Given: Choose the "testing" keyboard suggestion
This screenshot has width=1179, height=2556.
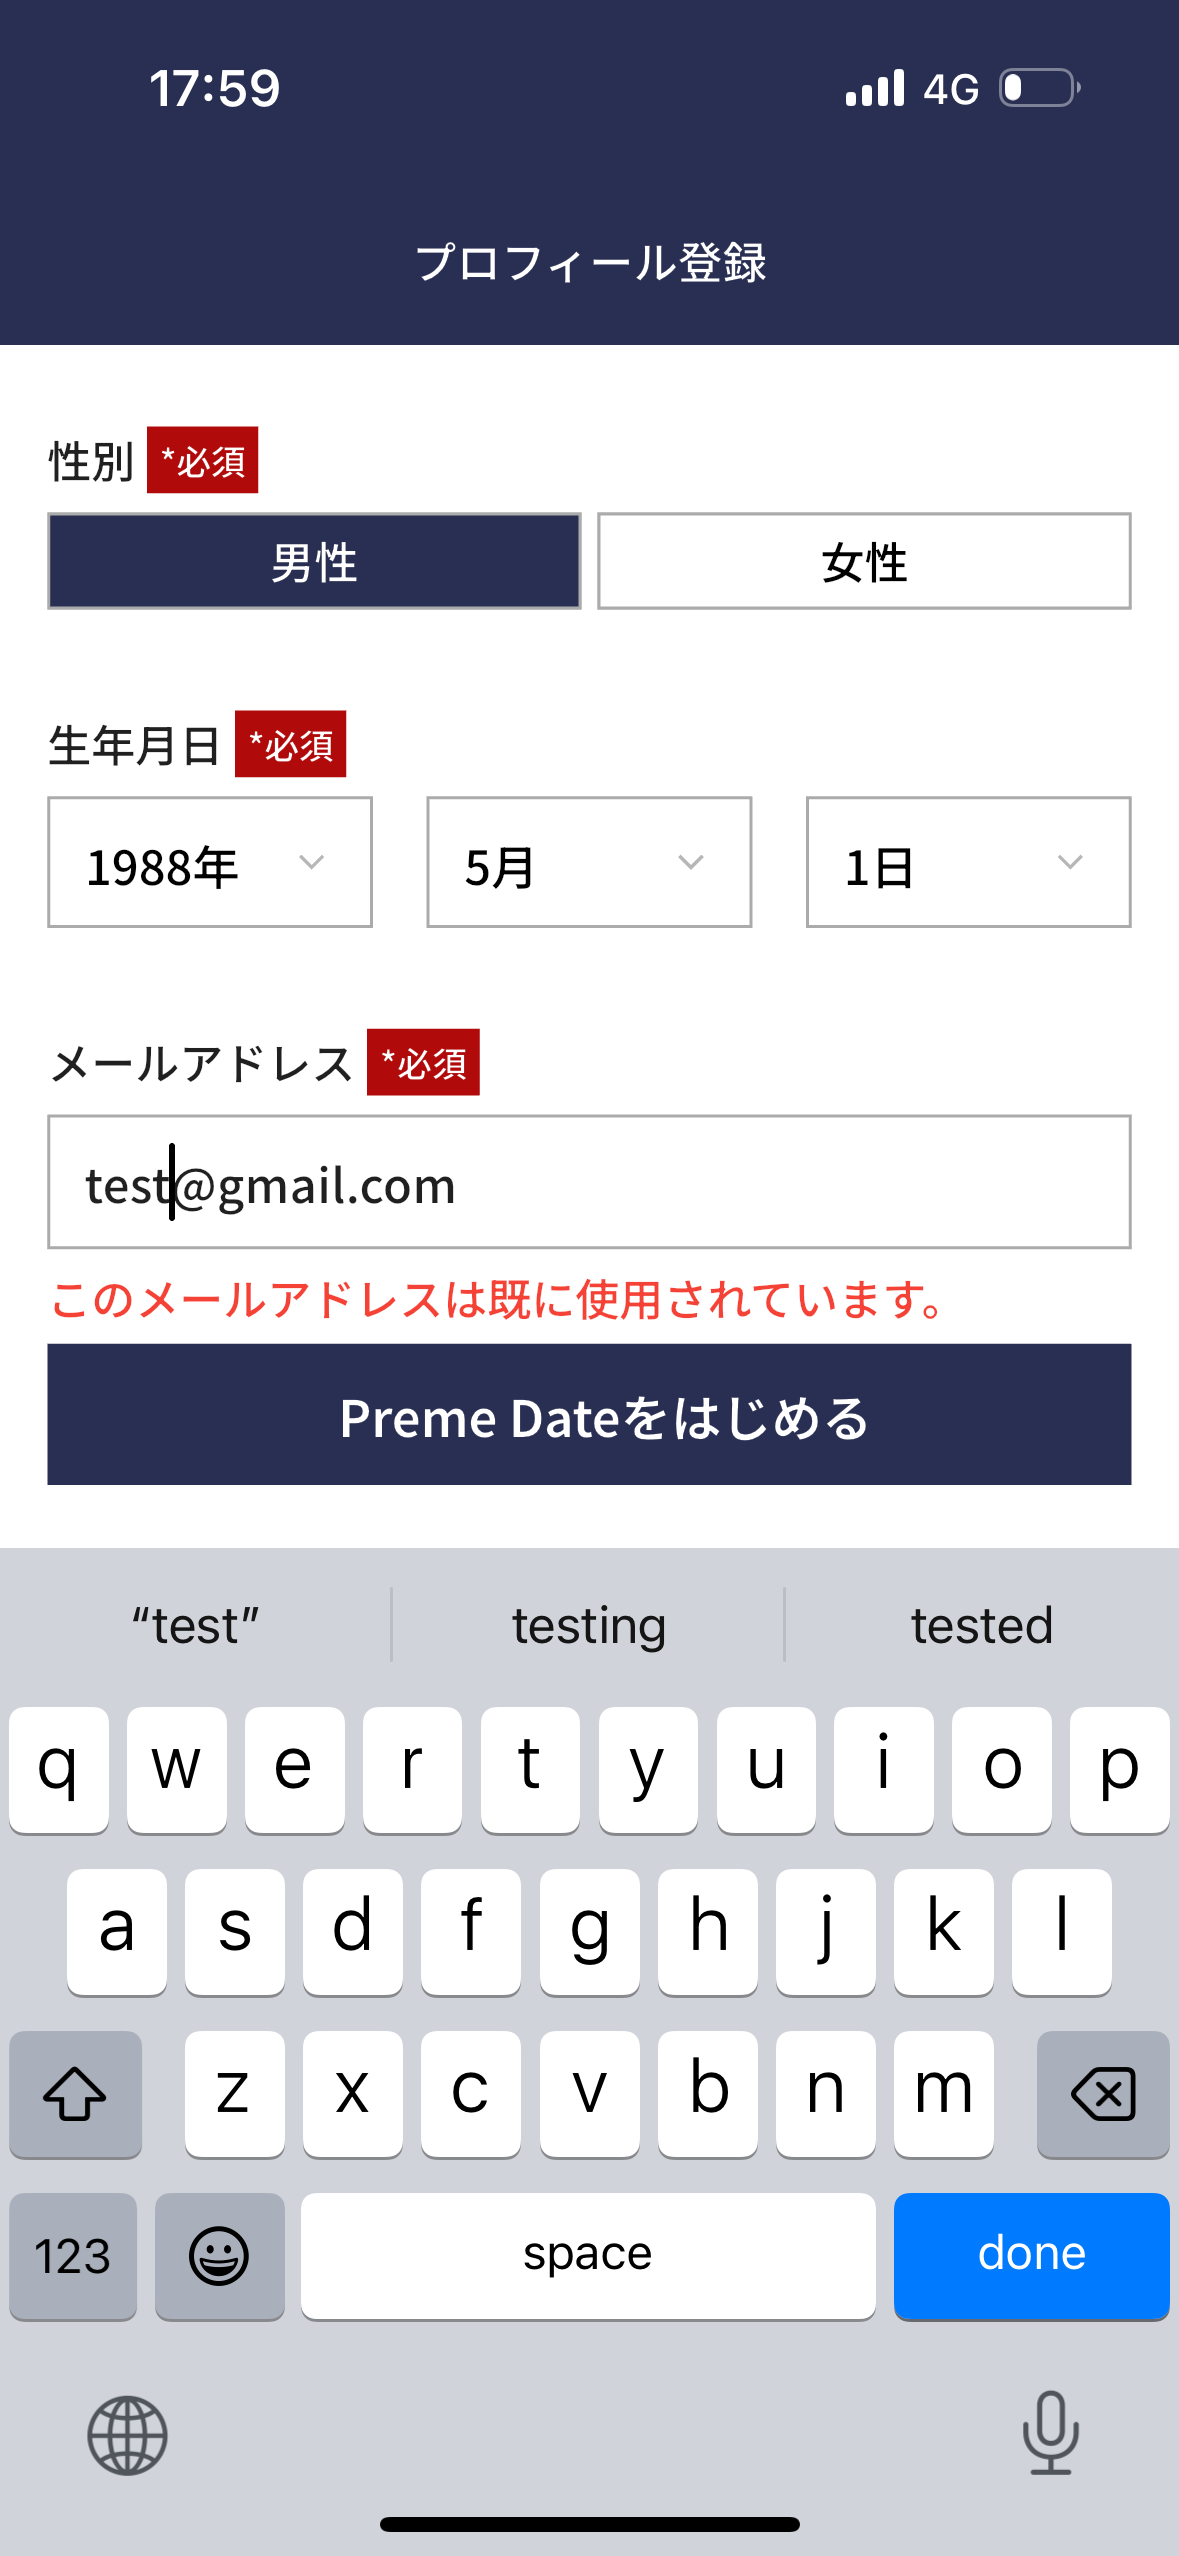Looking at the screenshot, I should coord(589,1625).
